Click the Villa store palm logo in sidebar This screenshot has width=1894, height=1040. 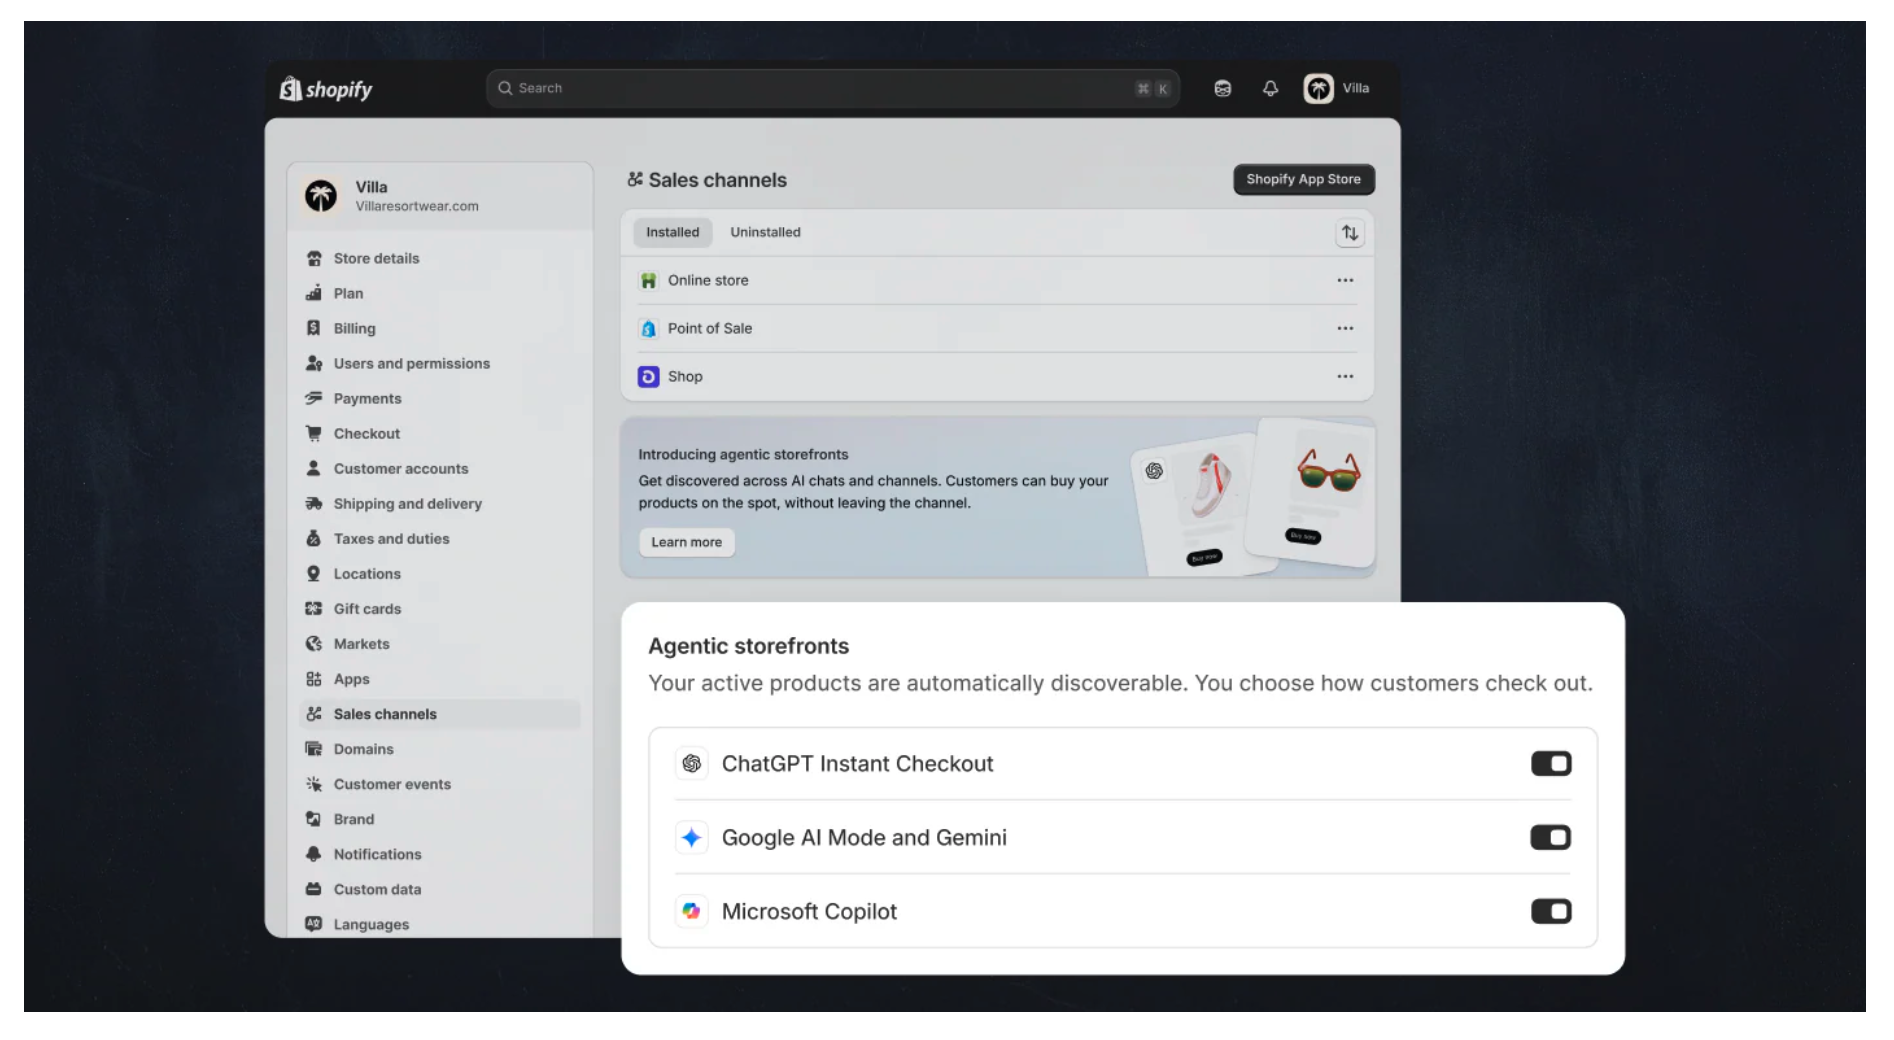point(321,196)
